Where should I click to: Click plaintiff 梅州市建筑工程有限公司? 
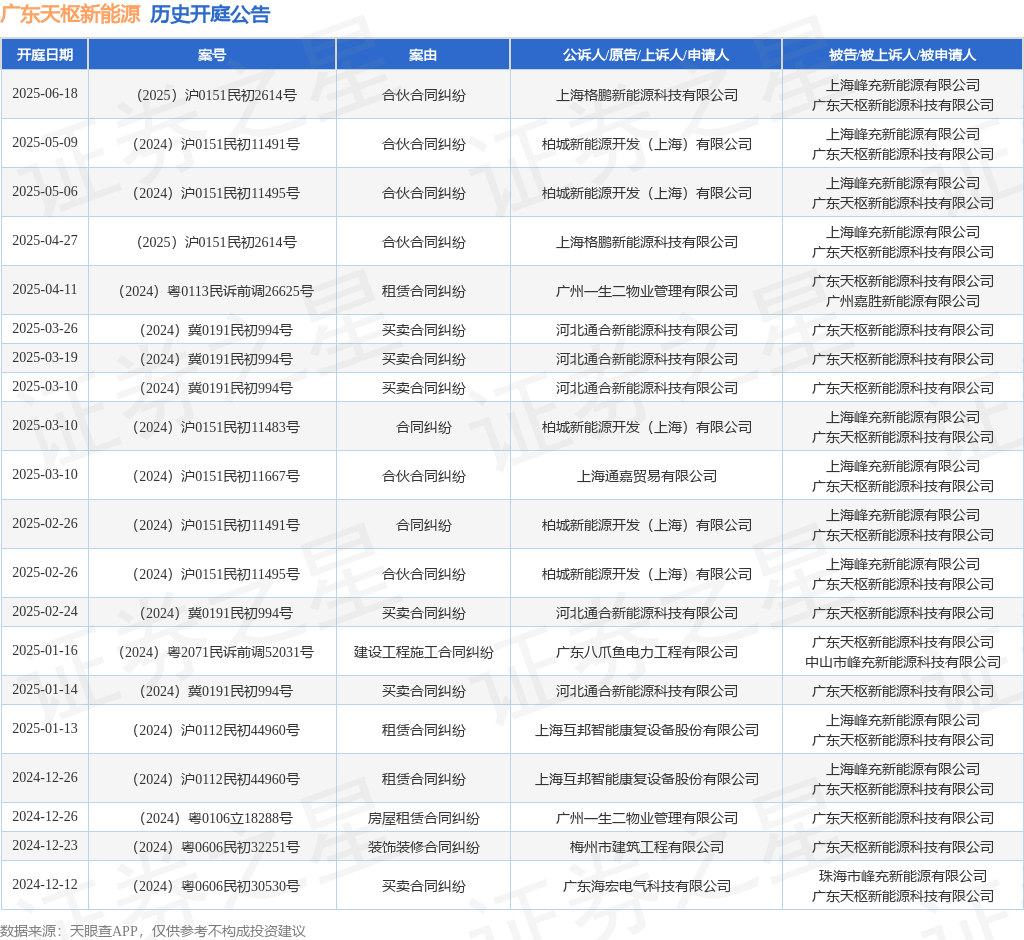(647, 847)
